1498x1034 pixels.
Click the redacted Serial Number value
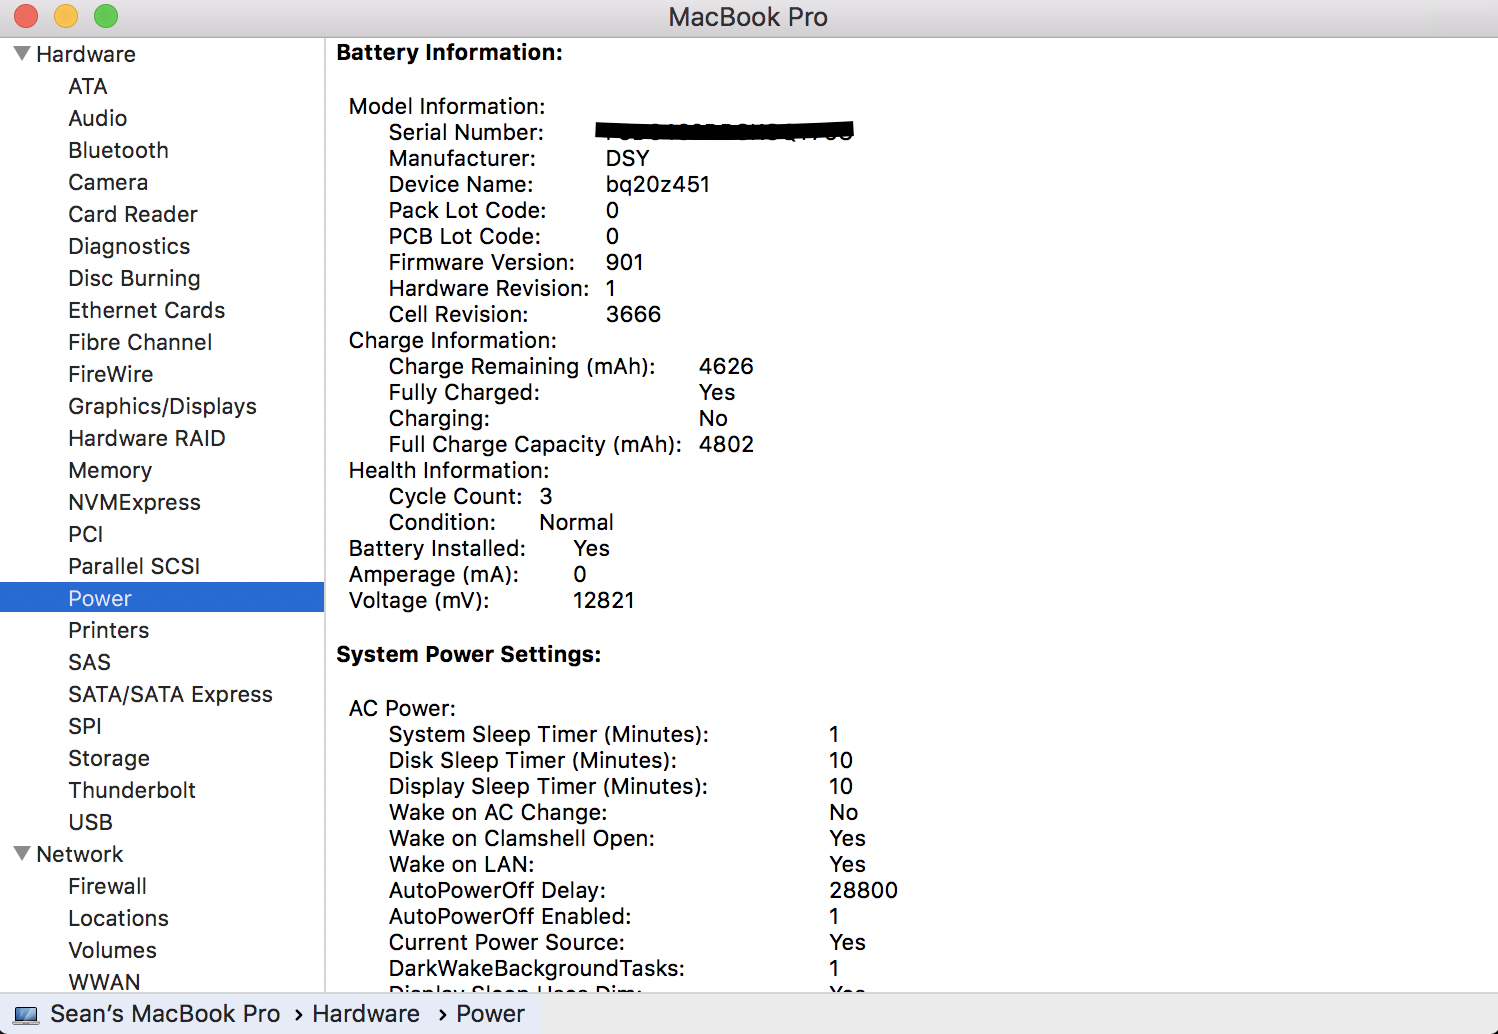click(725, 130)
